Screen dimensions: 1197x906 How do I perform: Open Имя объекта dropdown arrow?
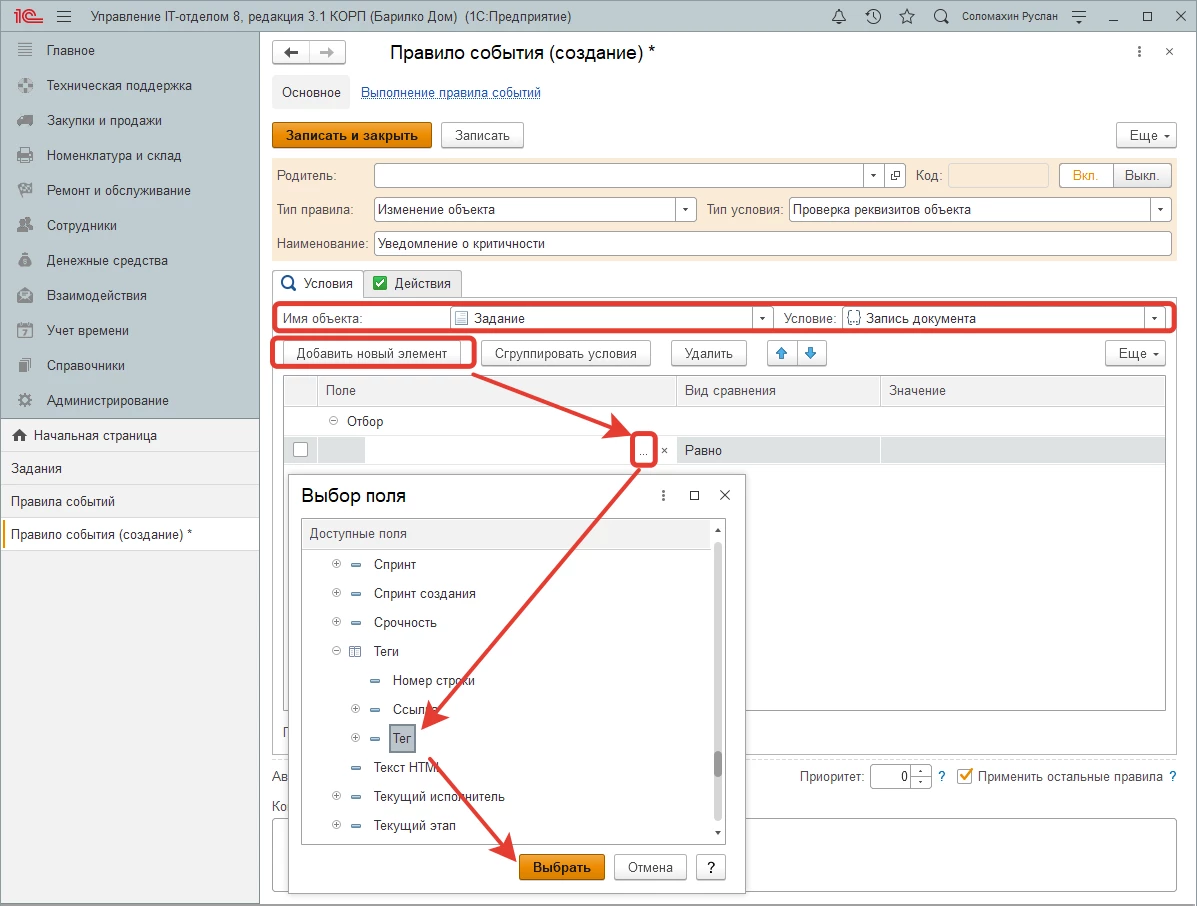click(x=762, y=318)
